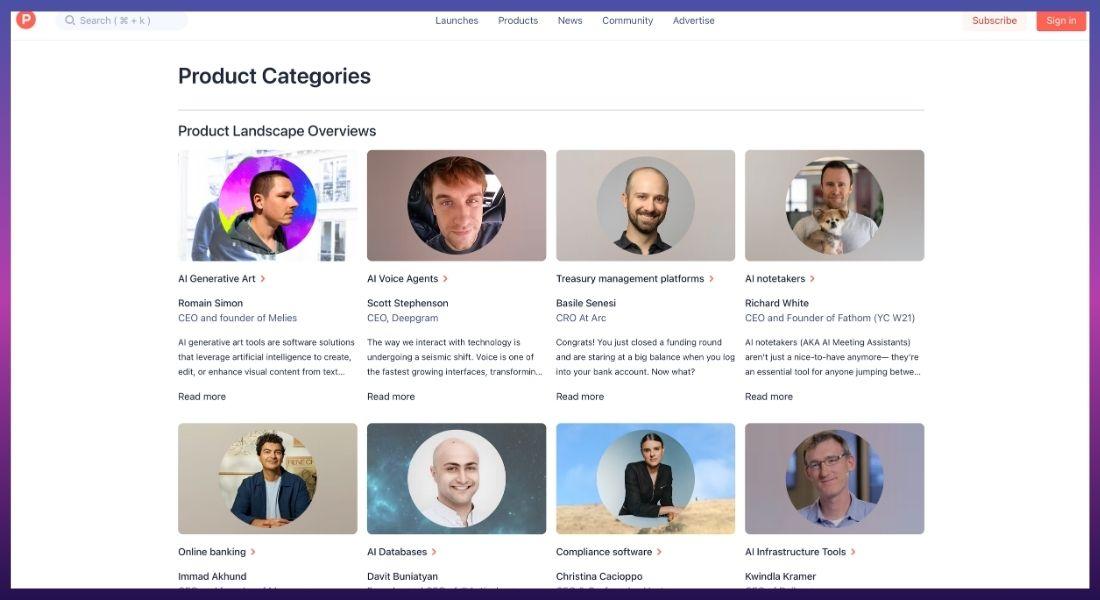Click chevron next to AI Generative Art

tap(263, 279)
